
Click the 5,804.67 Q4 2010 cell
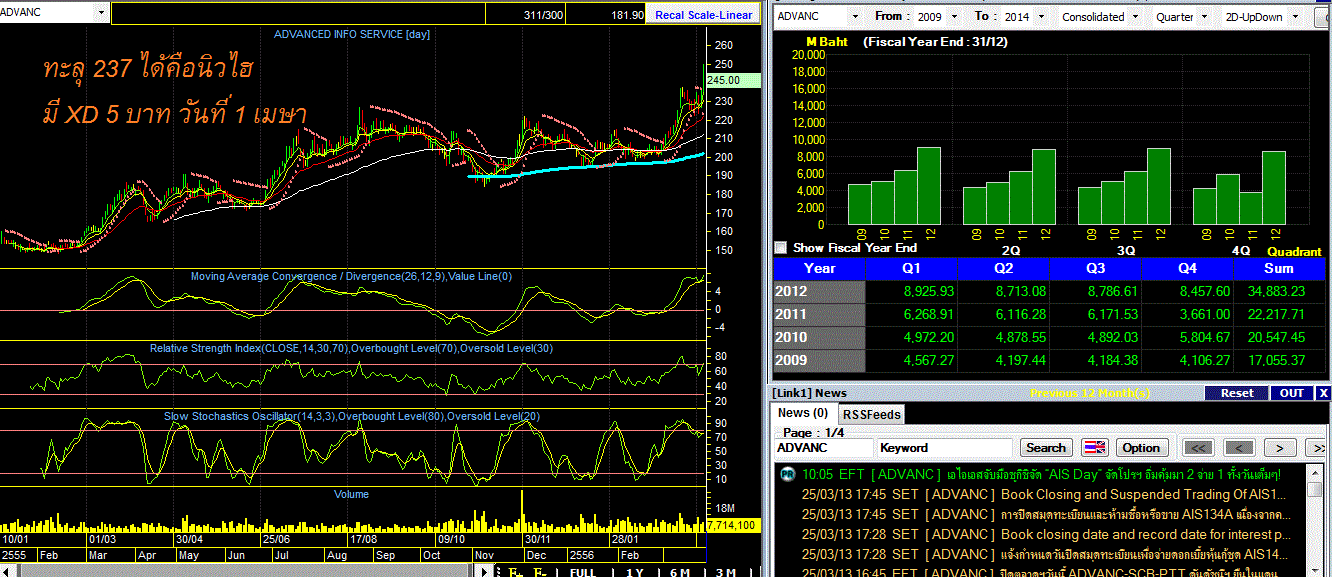tap(1187, 337)
